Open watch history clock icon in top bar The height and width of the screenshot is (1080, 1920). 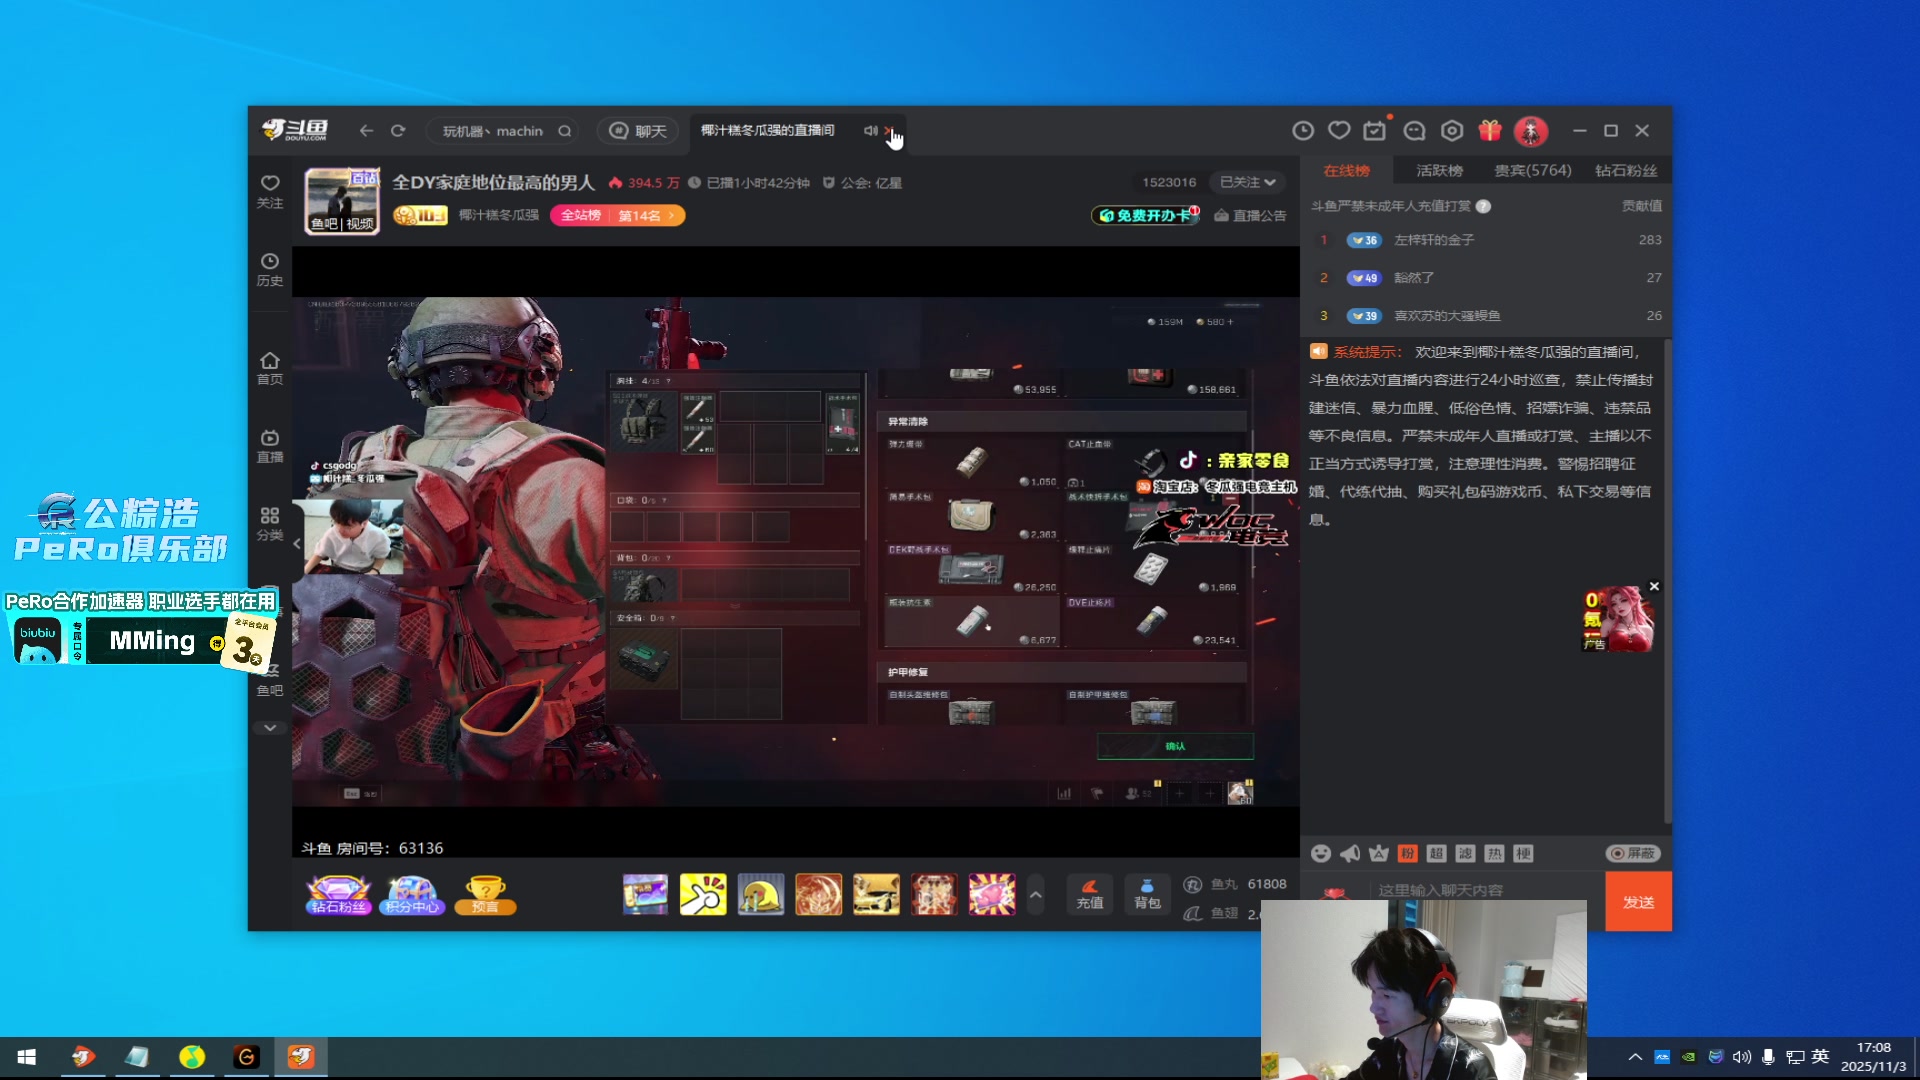[x=1302, y=131]
